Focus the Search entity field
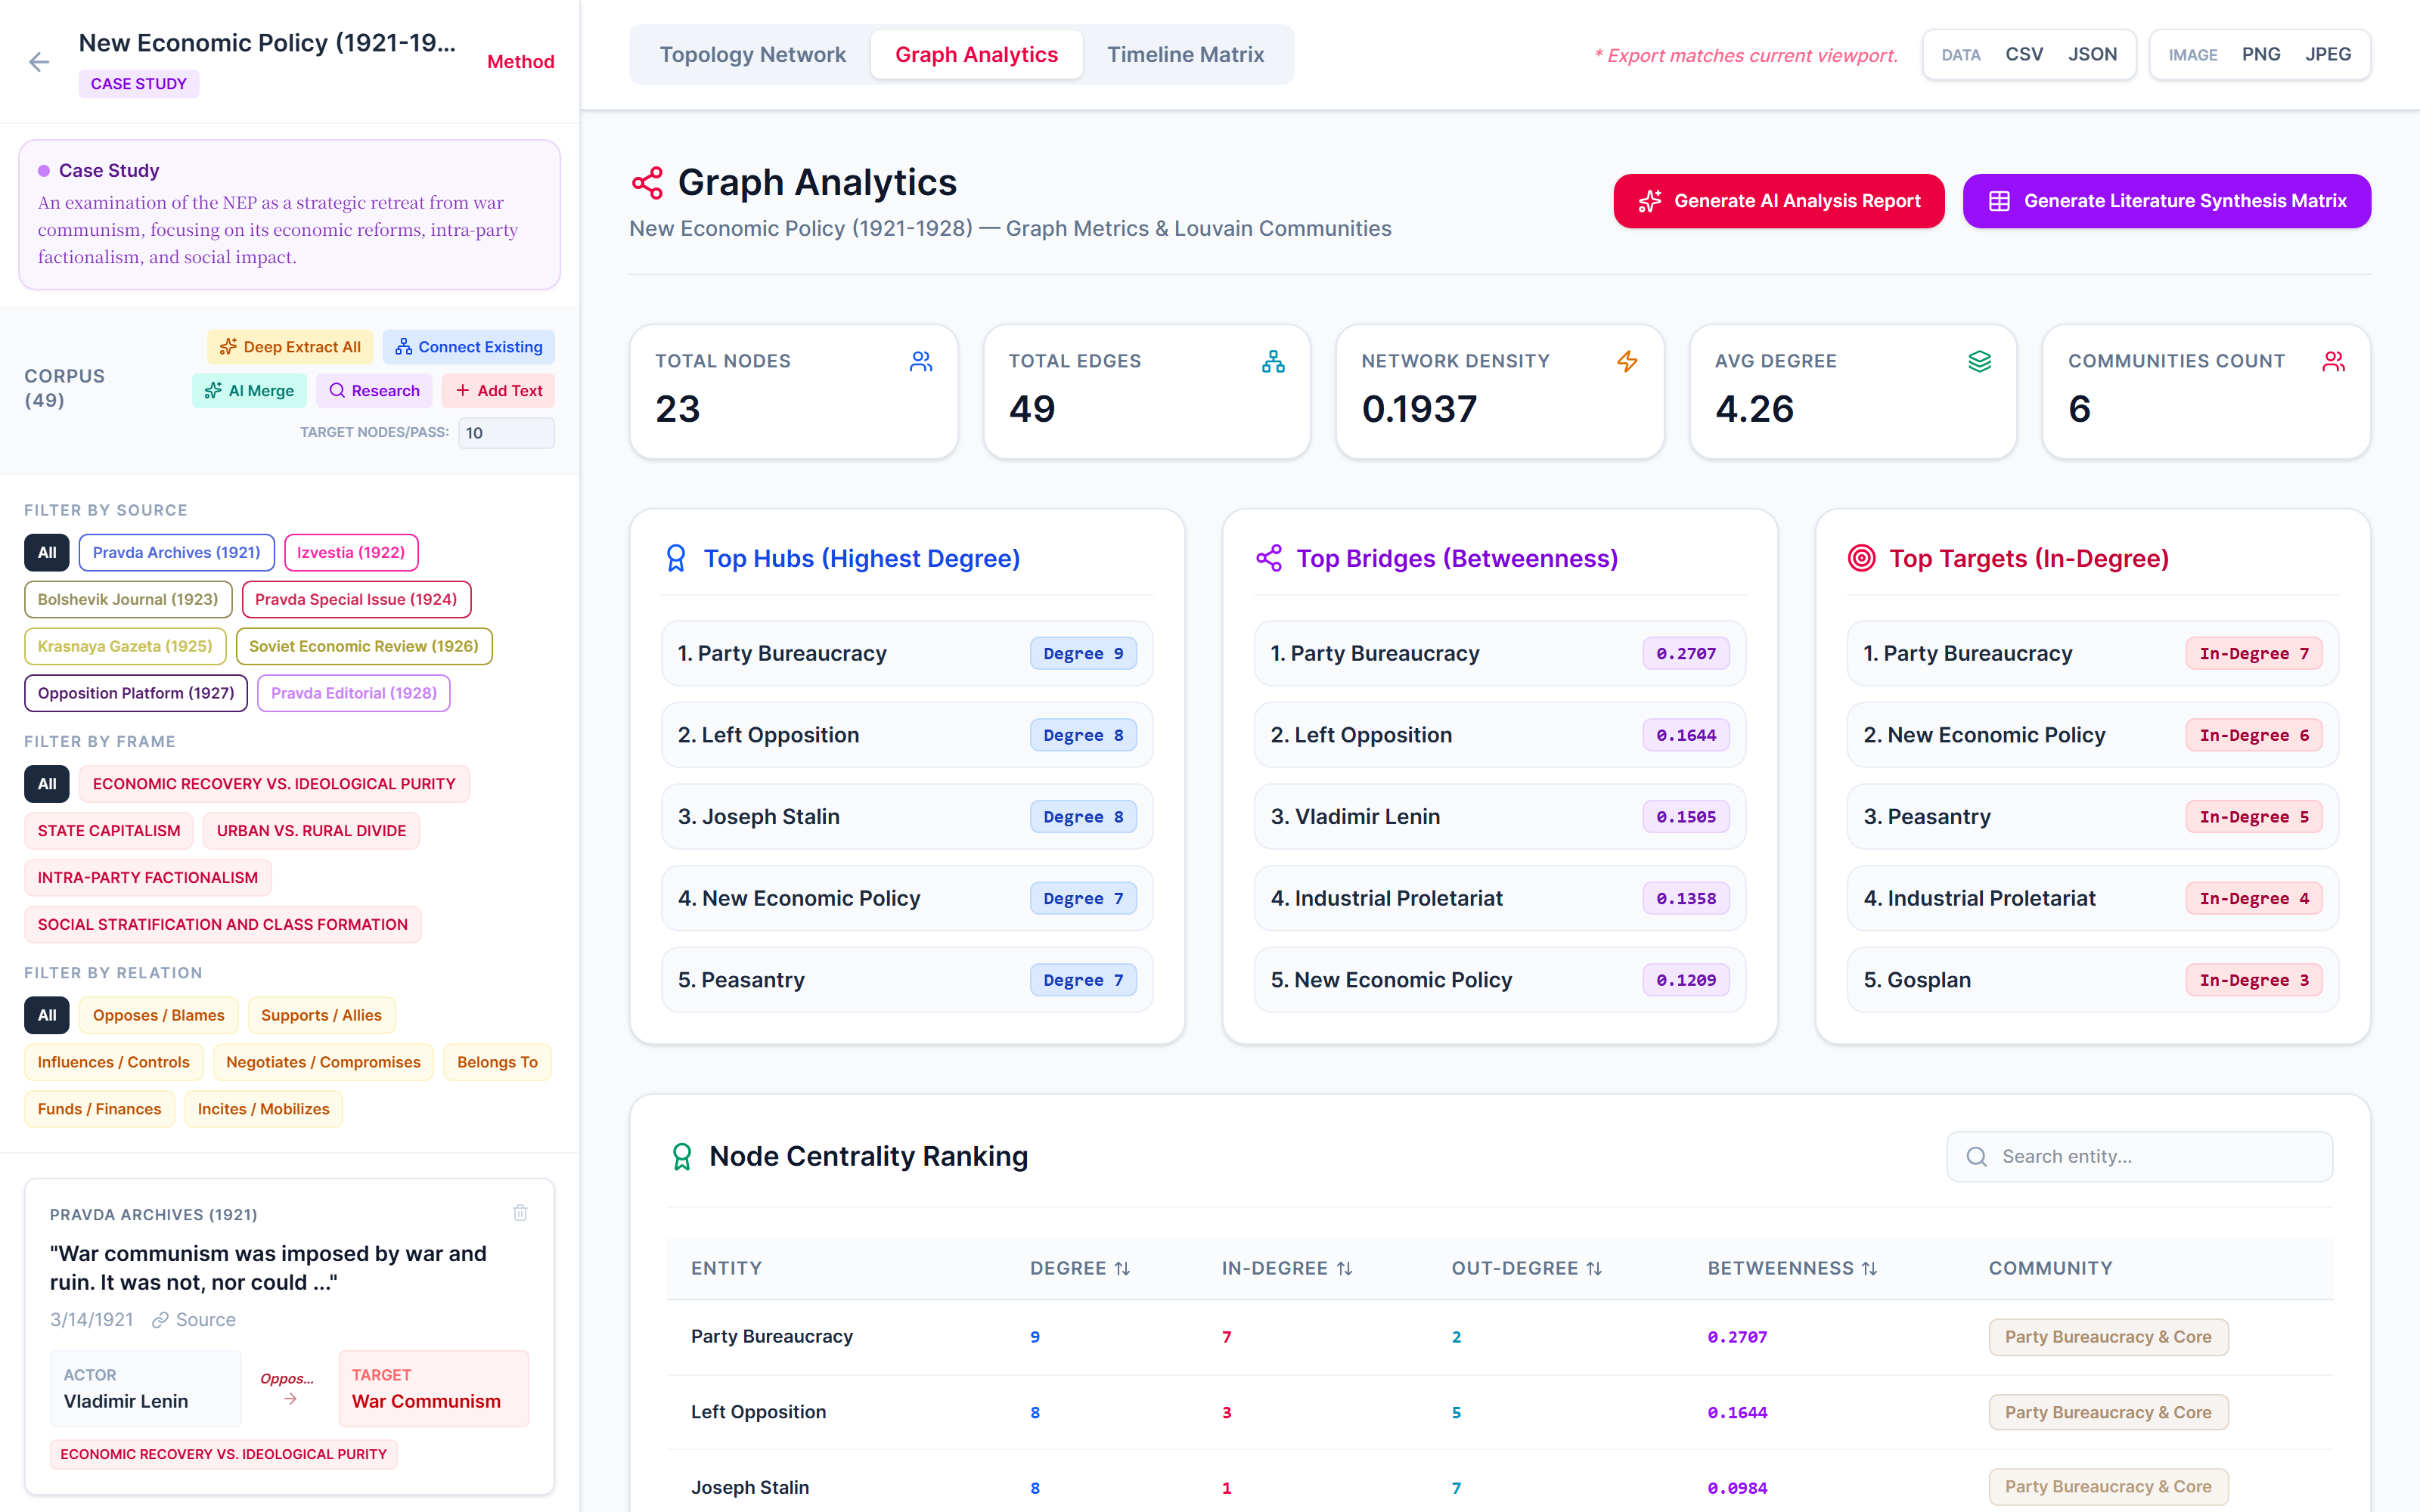Image resolution: width=2420 pixels, height=1512 pixels. click(x=2139, y=1156)
